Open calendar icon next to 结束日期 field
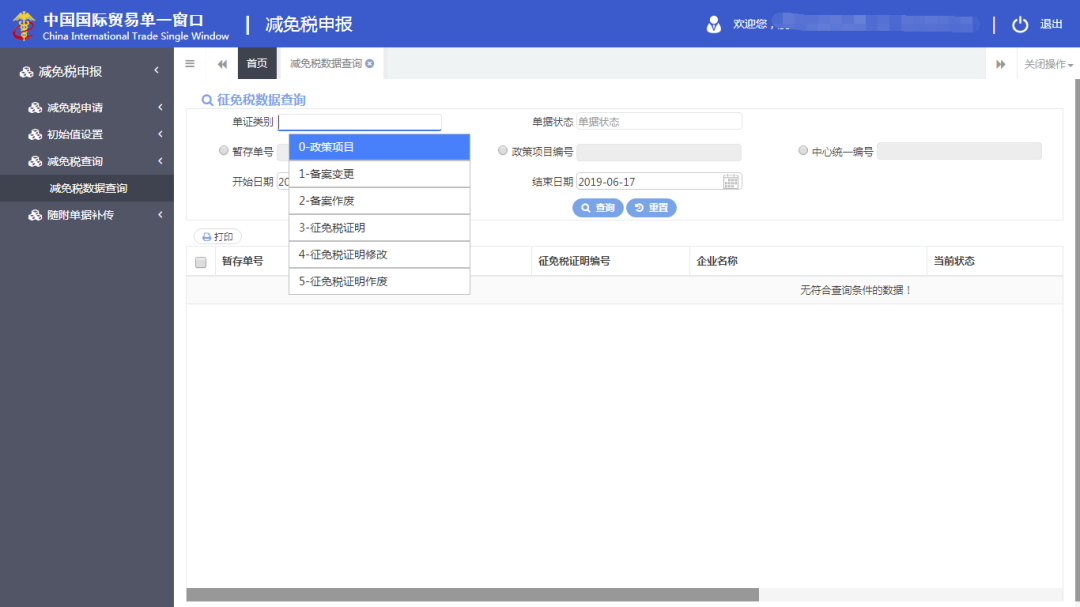This screenshot has width=1080, height=607. (729, 181)
